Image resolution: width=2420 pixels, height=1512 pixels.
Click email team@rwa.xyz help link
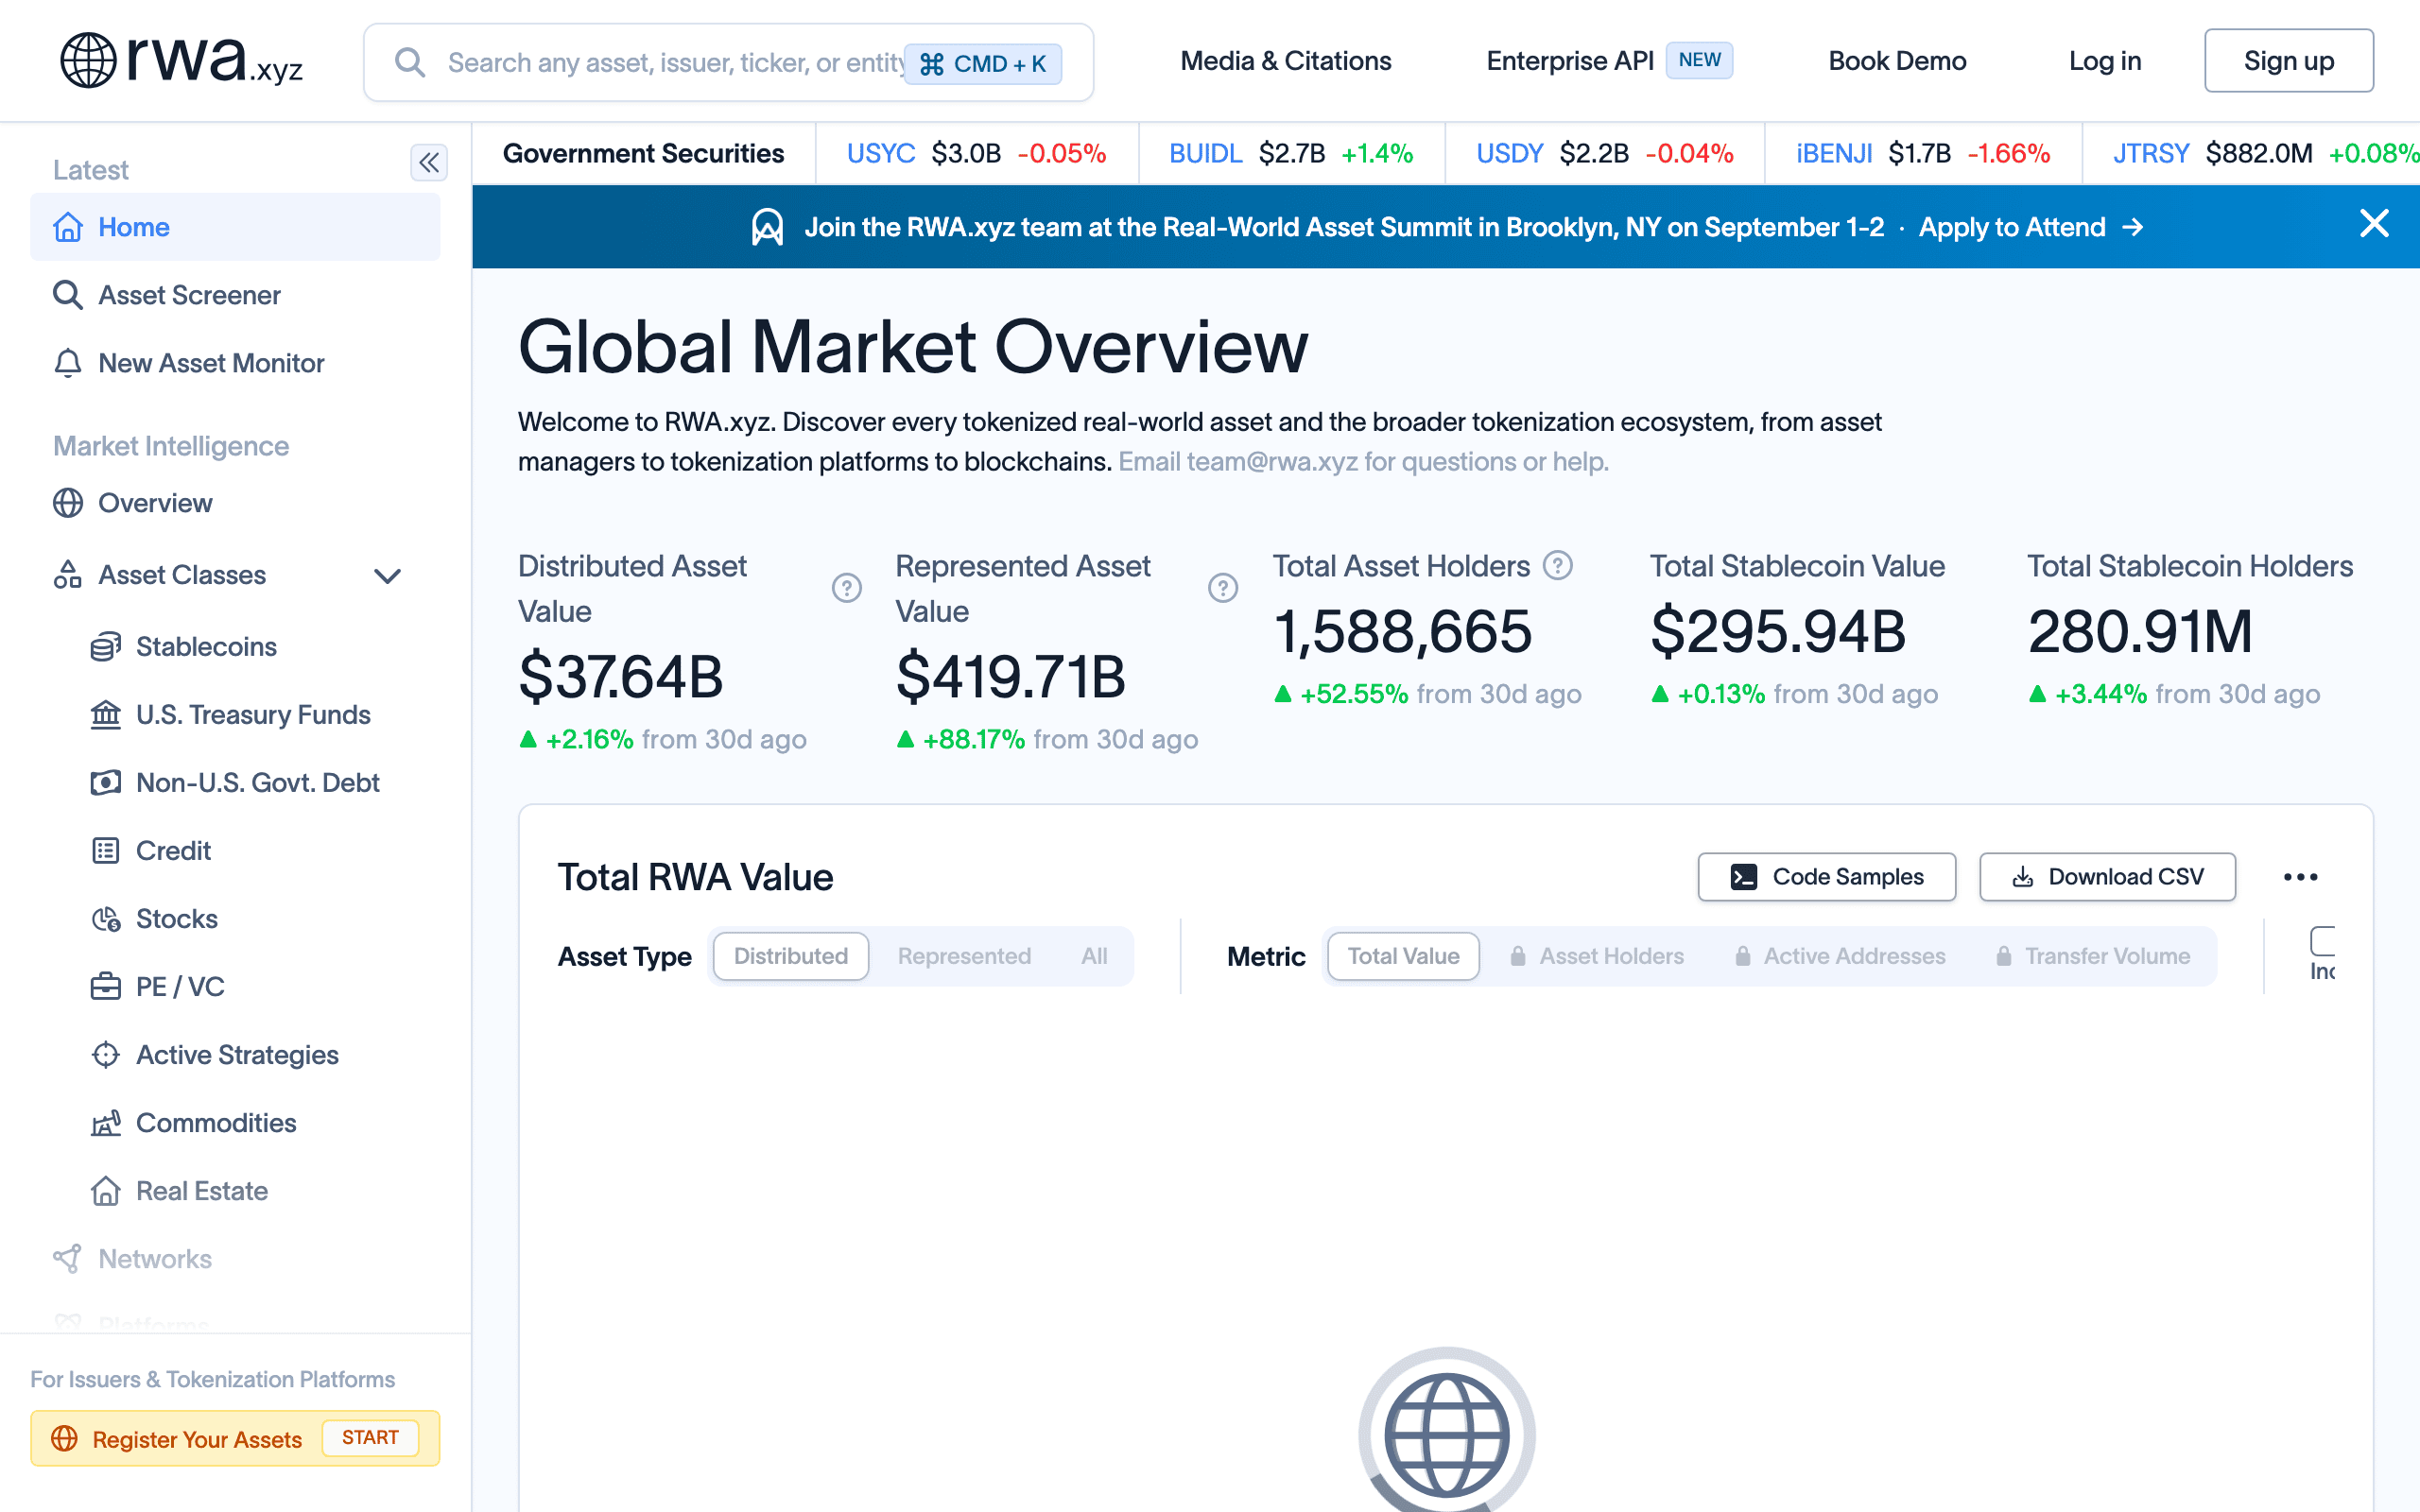pos(1363,462)
